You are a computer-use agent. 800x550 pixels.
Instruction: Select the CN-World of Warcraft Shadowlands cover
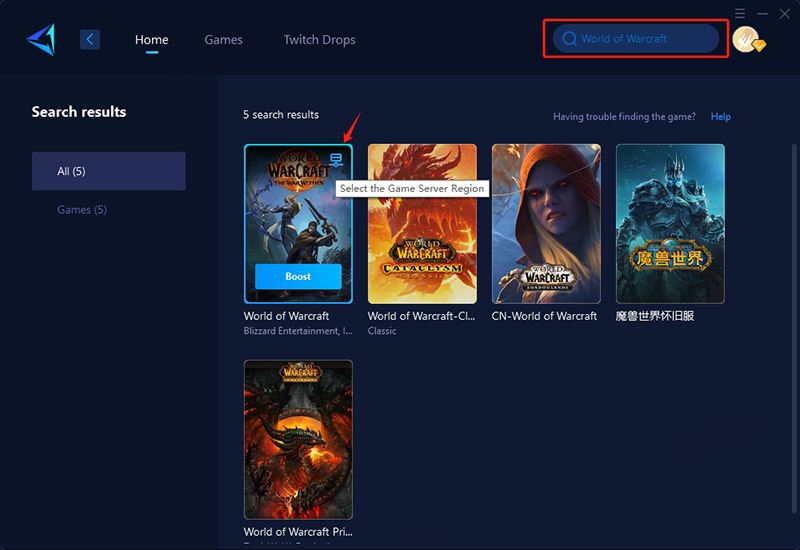pyautogui.click(x=546, y=223)
